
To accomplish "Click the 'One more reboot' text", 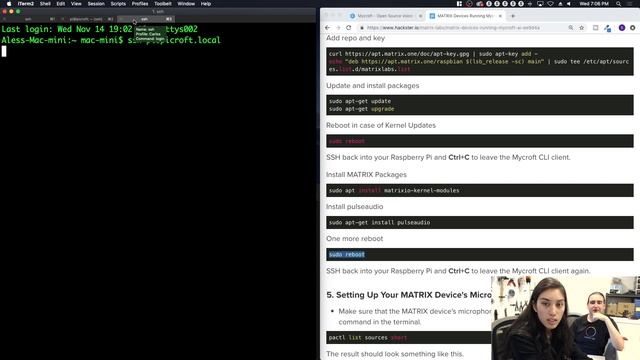I will pyautogui.click(x=354, y=239).
